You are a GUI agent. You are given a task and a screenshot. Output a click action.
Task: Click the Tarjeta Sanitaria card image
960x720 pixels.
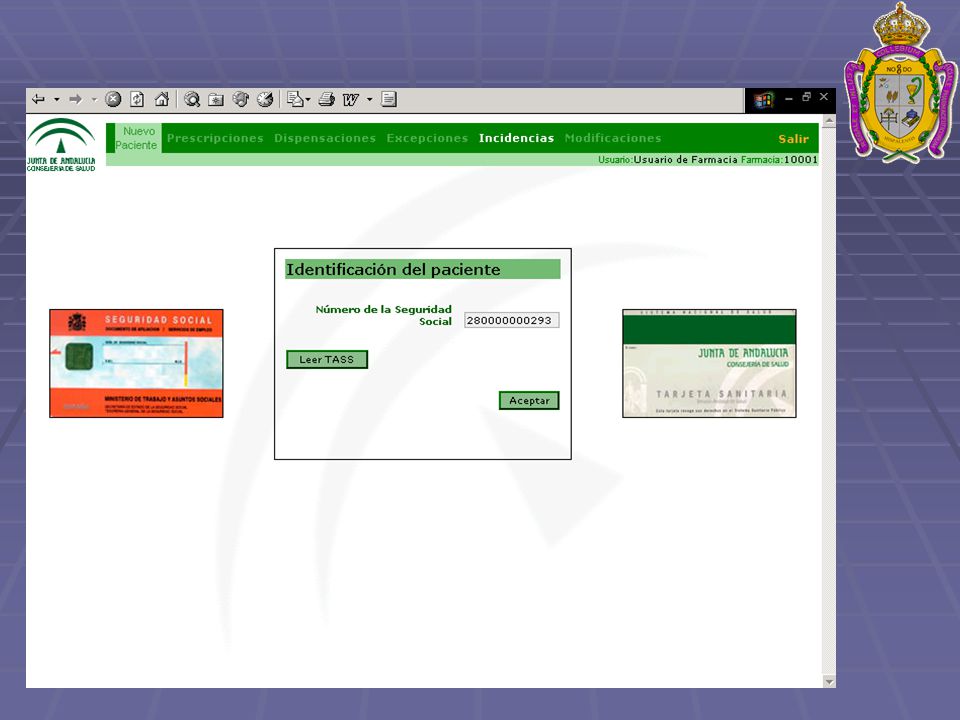tap(709, 364)
